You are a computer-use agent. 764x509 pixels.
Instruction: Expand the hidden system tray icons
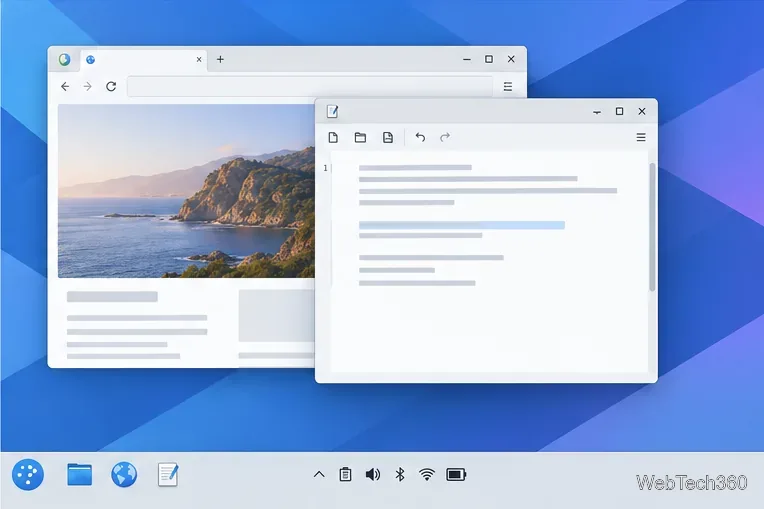(319, 474)
